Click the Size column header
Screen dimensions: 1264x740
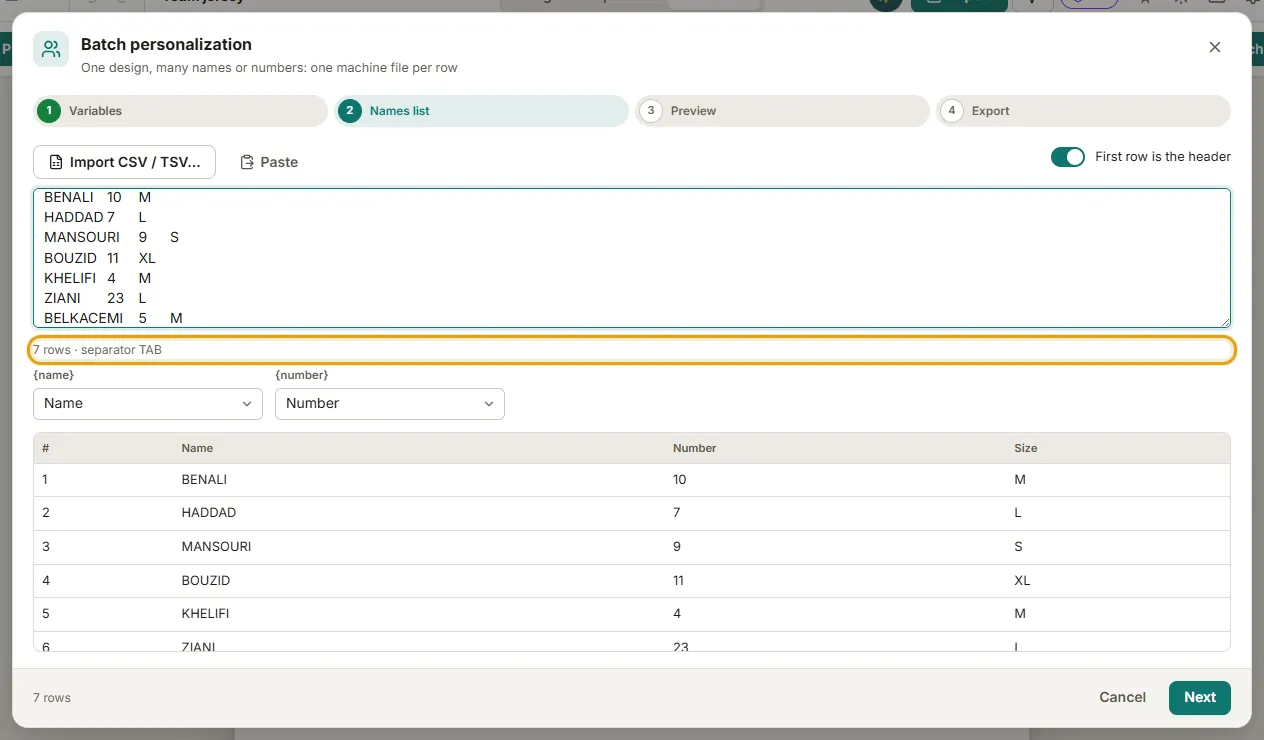pos(1025,448)
